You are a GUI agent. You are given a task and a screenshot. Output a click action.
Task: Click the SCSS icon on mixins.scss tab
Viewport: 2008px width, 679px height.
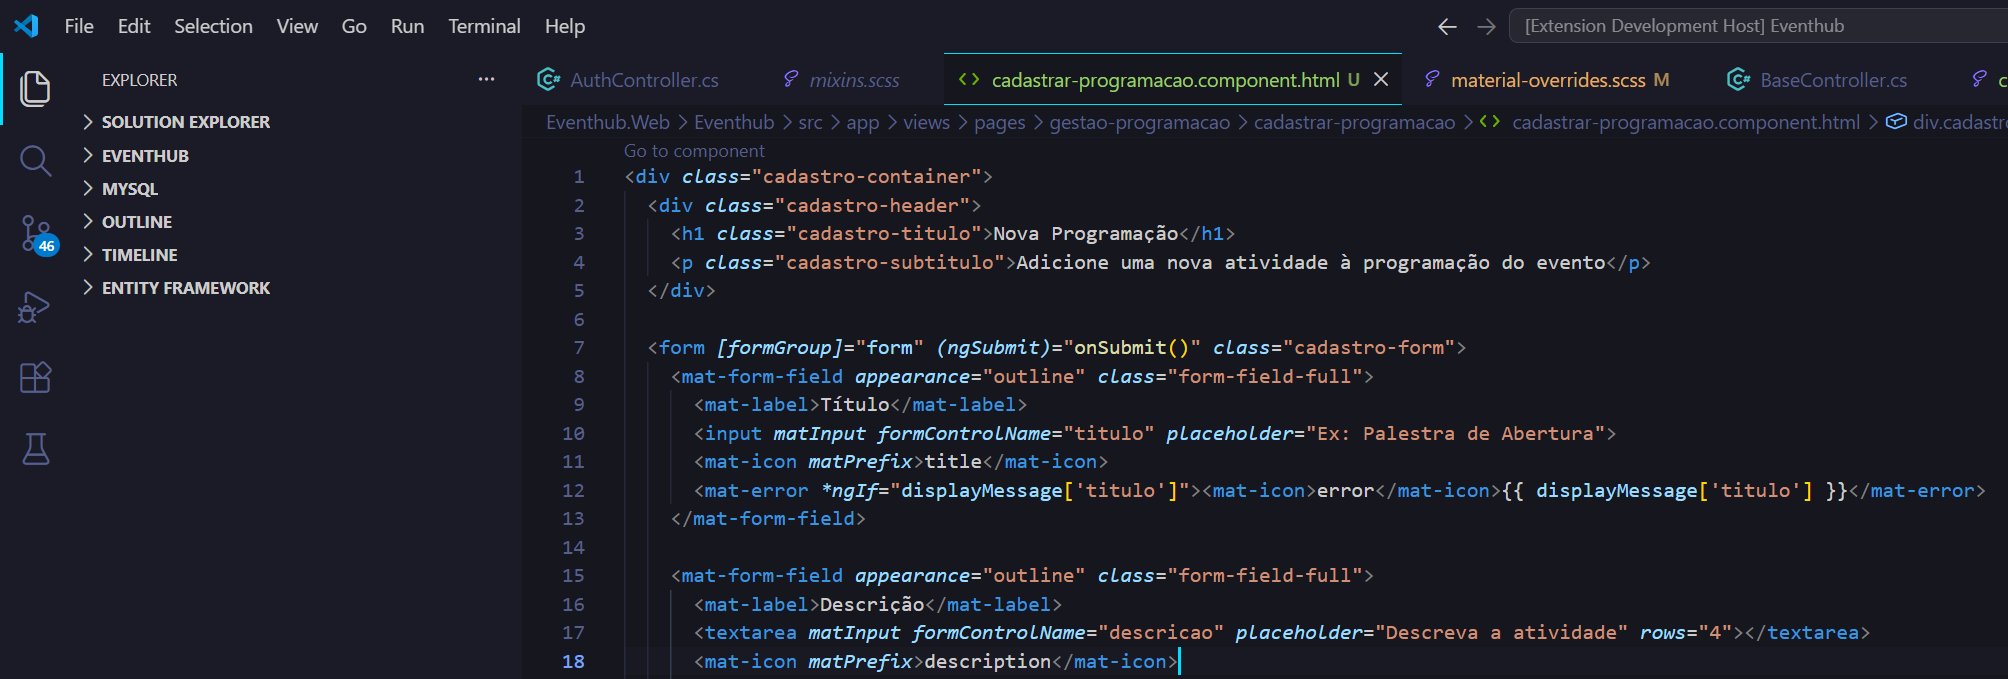coord(790,80)
